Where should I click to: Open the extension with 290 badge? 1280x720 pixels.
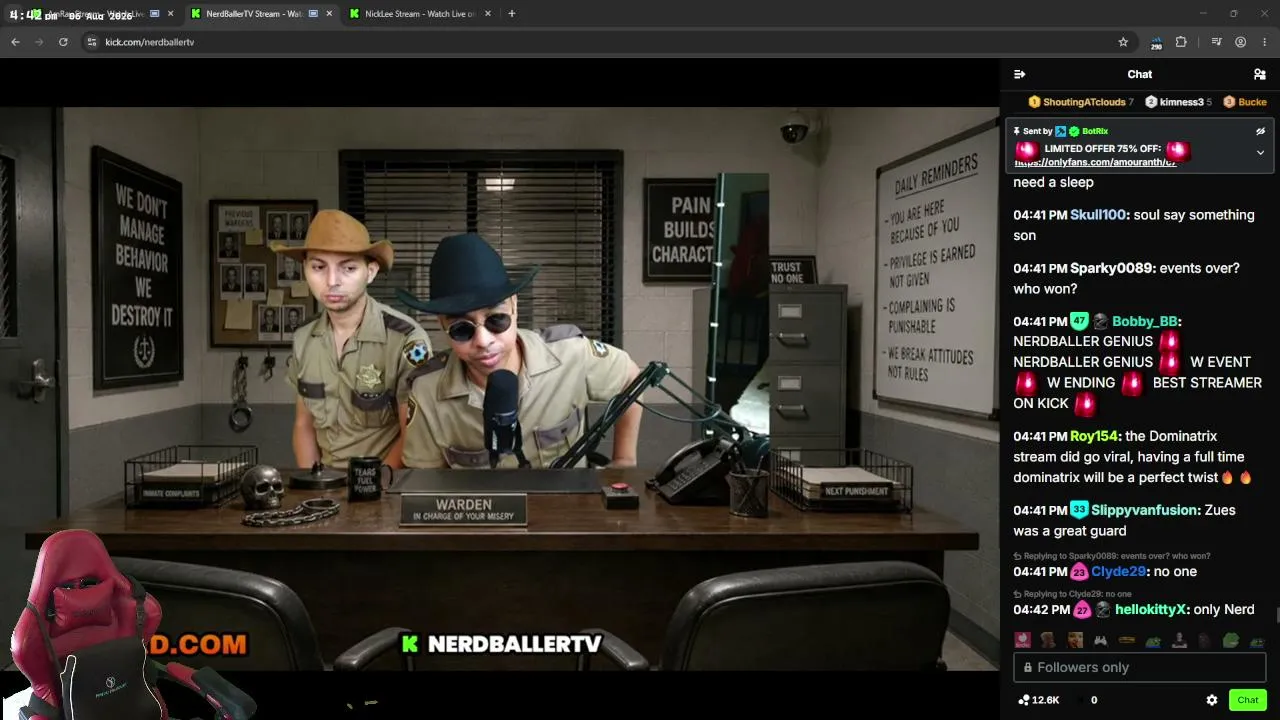click(1156, 42)
